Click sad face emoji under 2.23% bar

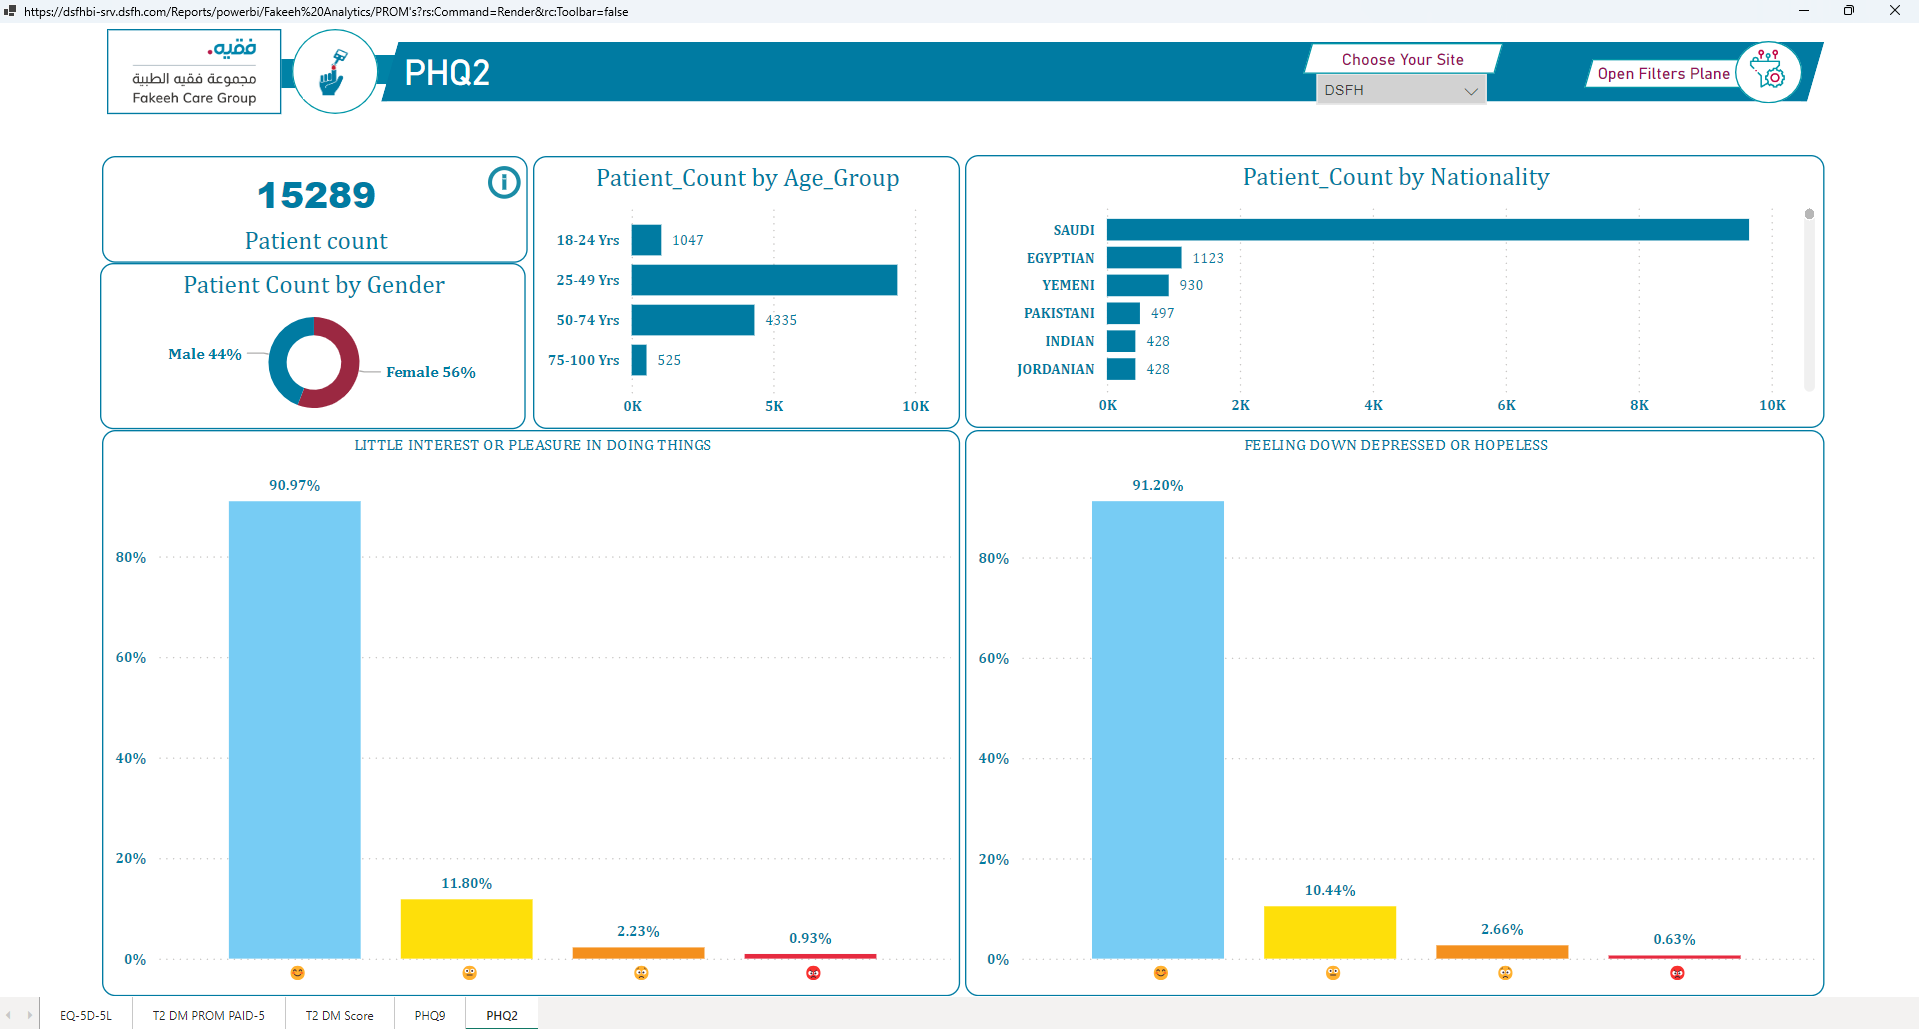pos(641,973)
